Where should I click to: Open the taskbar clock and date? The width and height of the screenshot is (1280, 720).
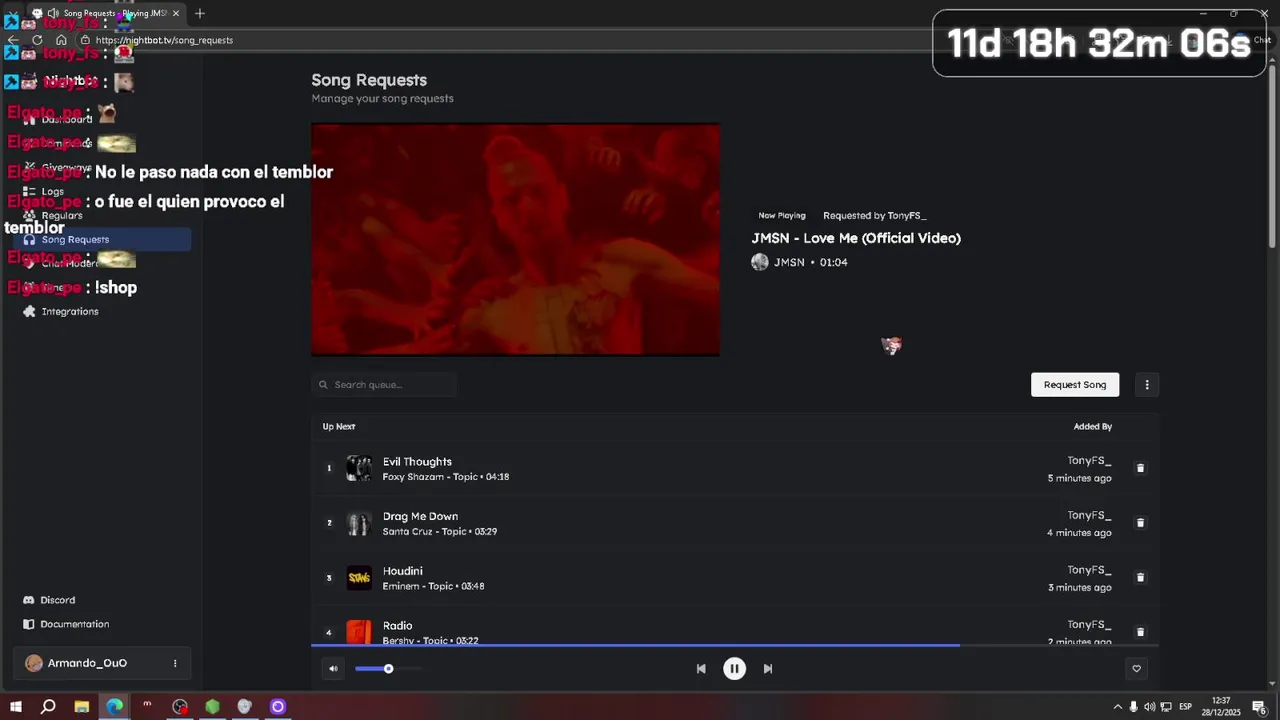(1221, 707)
